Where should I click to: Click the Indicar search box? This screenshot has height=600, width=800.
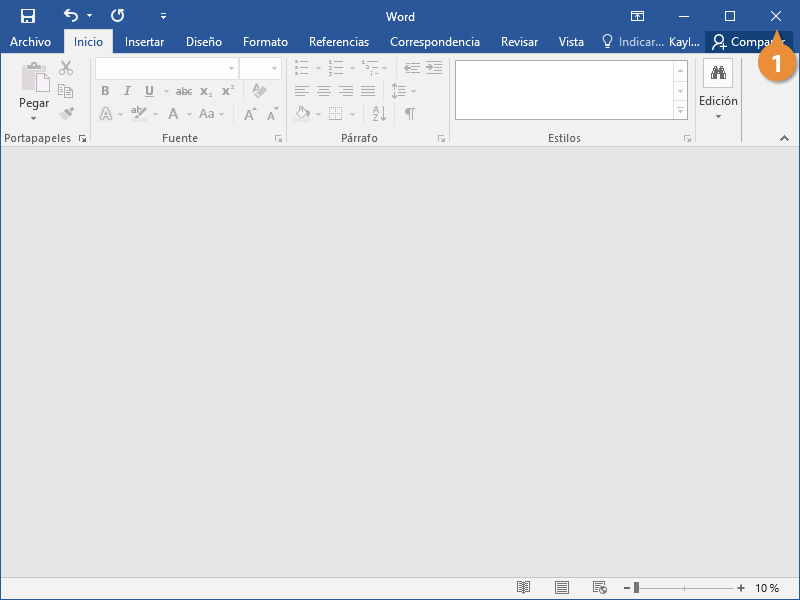pos(633,42)
